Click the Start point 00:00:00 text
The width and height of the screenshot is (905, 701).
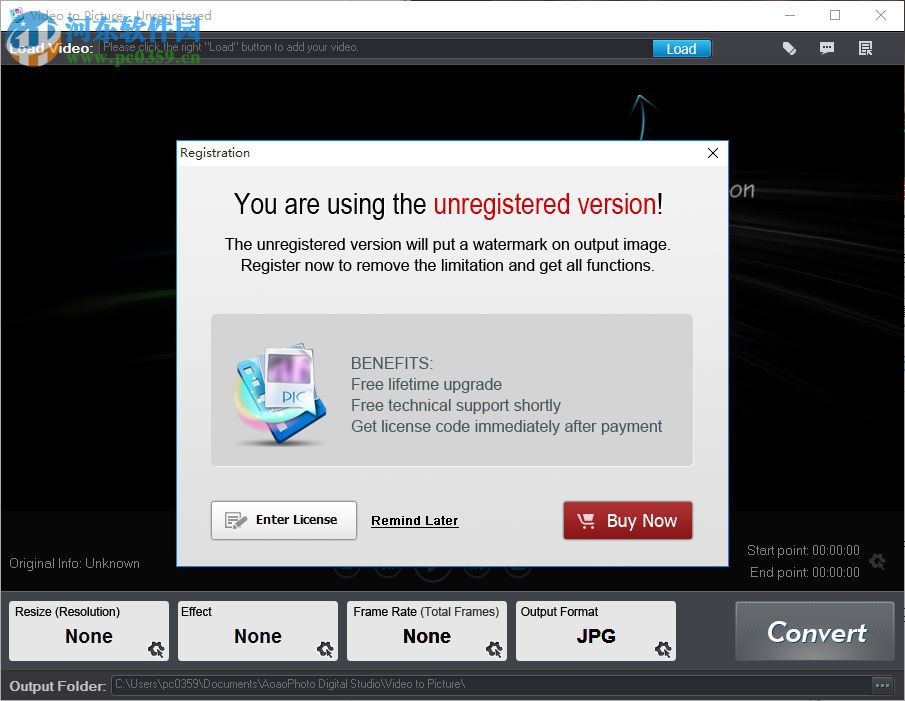[x=803, y=550]
